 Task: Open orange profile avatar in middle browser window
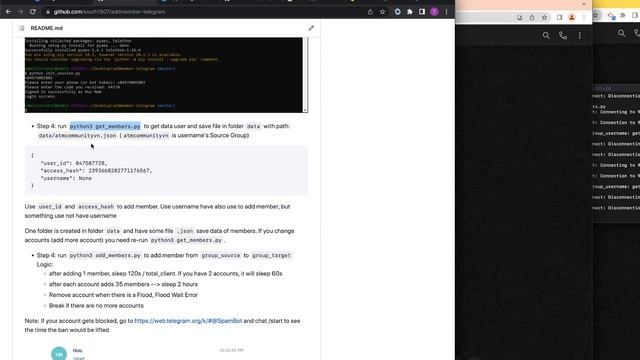pos(572,18)
